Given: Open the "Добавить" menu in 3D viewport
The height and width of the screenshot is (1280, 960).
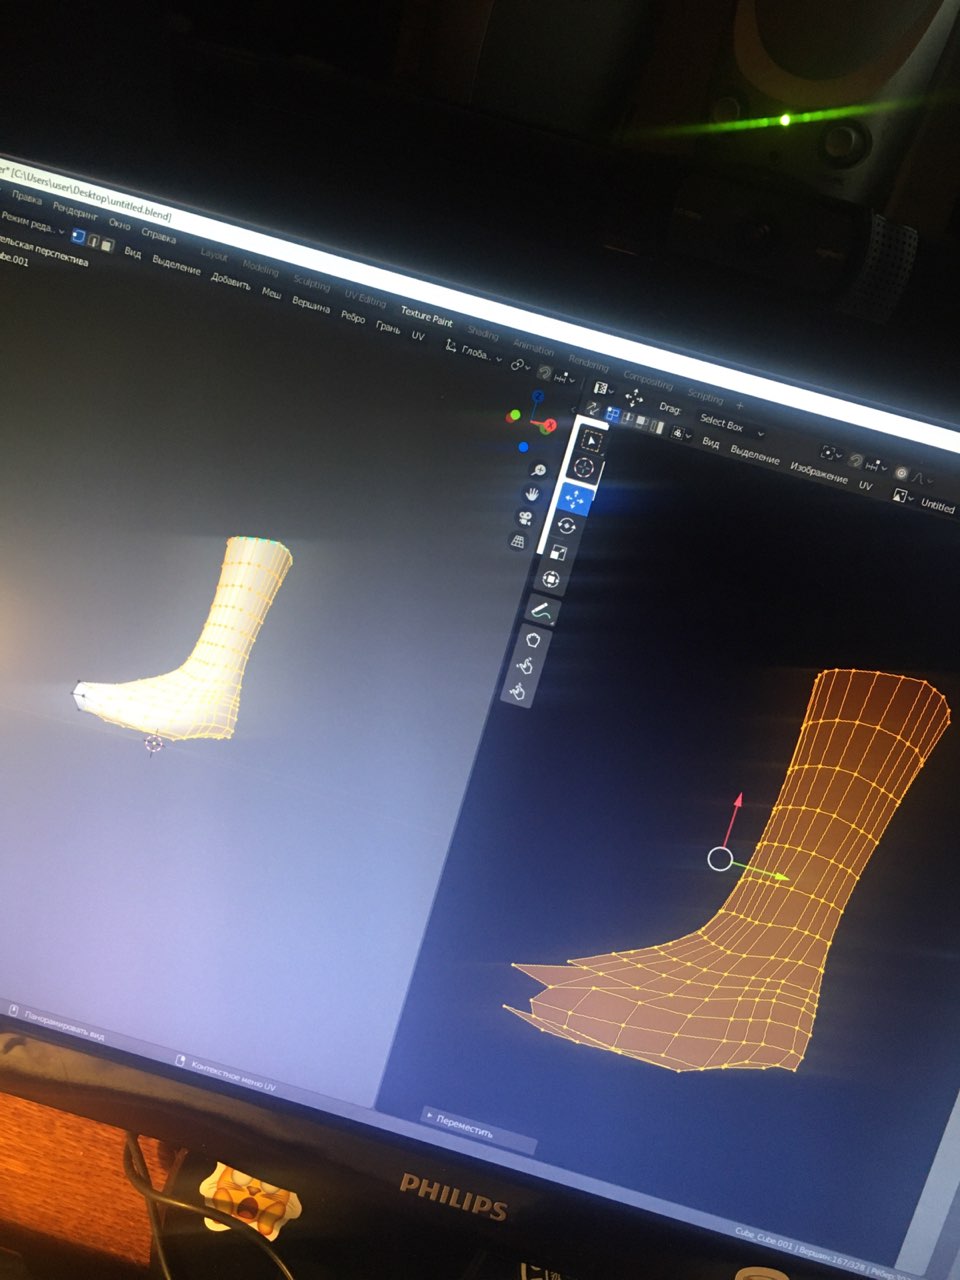Looking at the screenshot, I should tap(231, 280).
